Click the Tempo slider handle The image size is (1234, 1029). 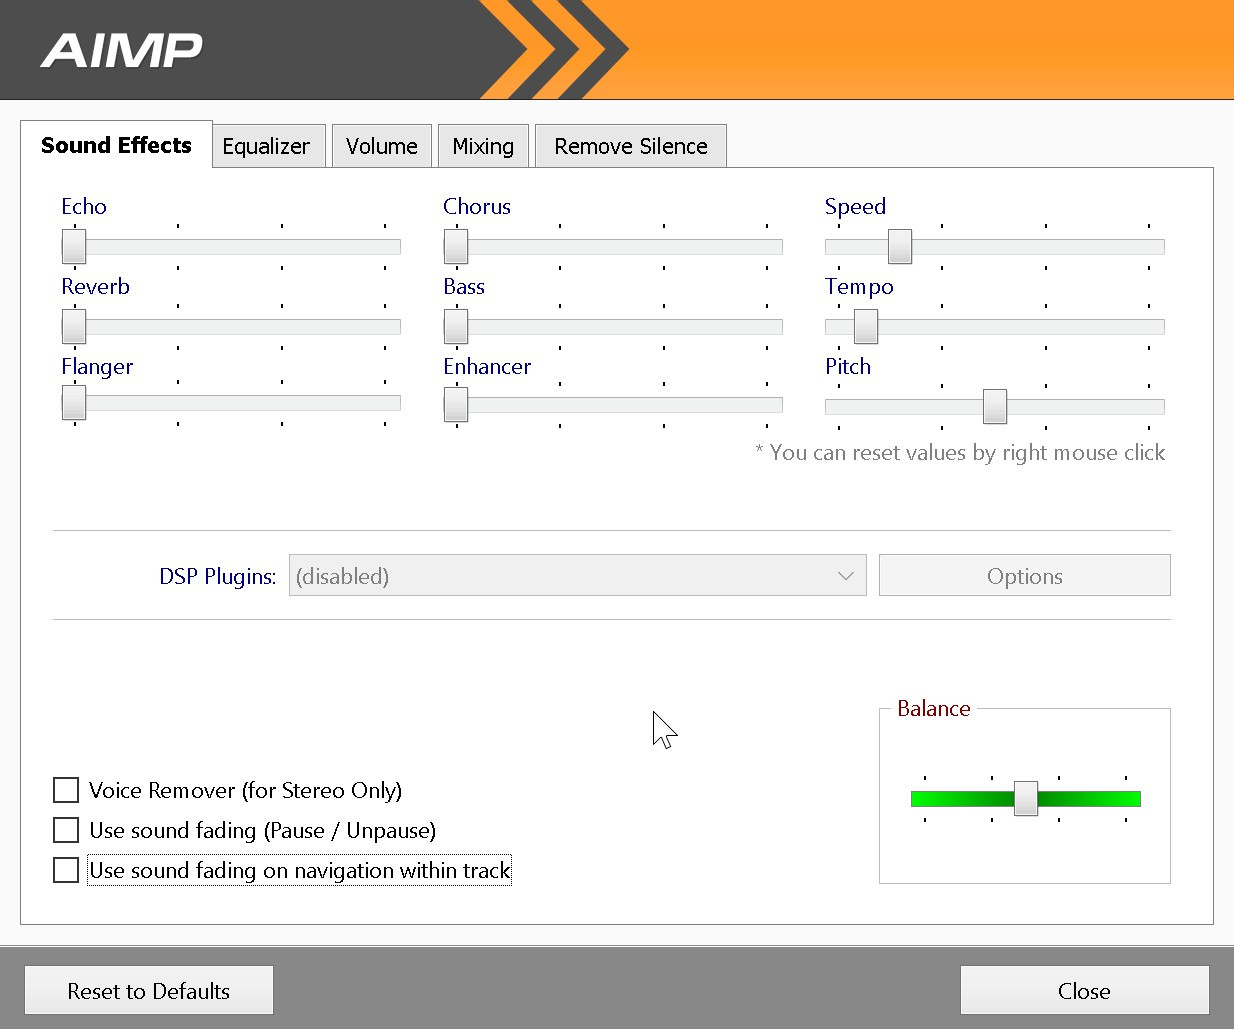point(866,326)
